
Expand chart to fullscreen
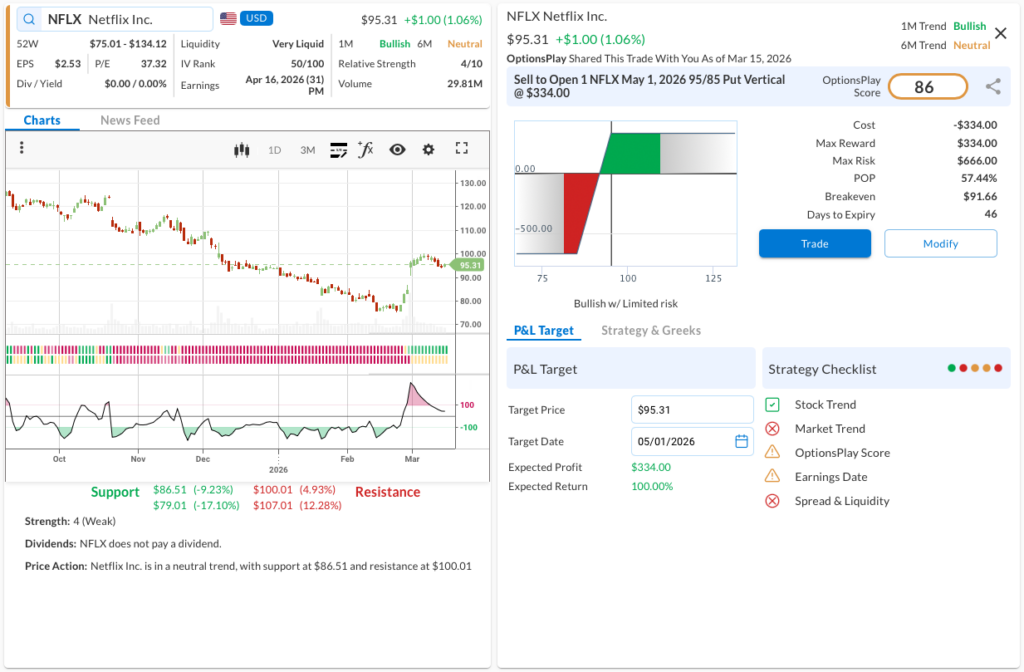[461, 149]
